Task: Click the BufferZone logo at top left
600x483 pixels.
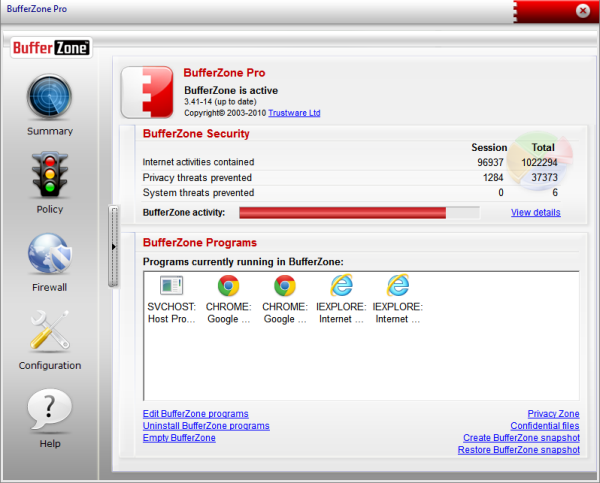Action: [51, 48]
